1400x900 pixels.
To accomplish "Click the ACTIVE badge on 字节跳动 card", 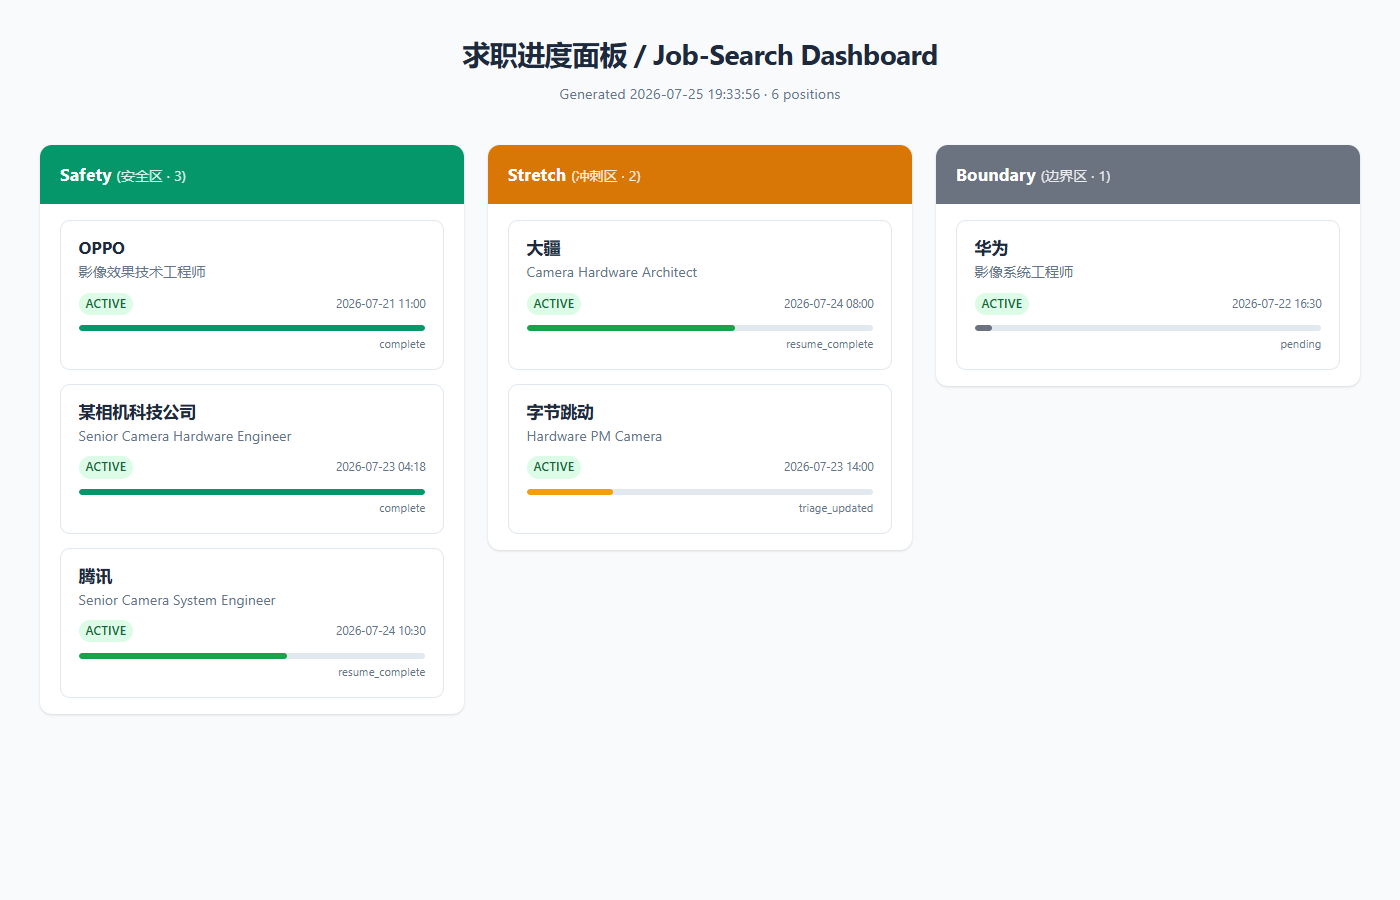I will (554, 467).
